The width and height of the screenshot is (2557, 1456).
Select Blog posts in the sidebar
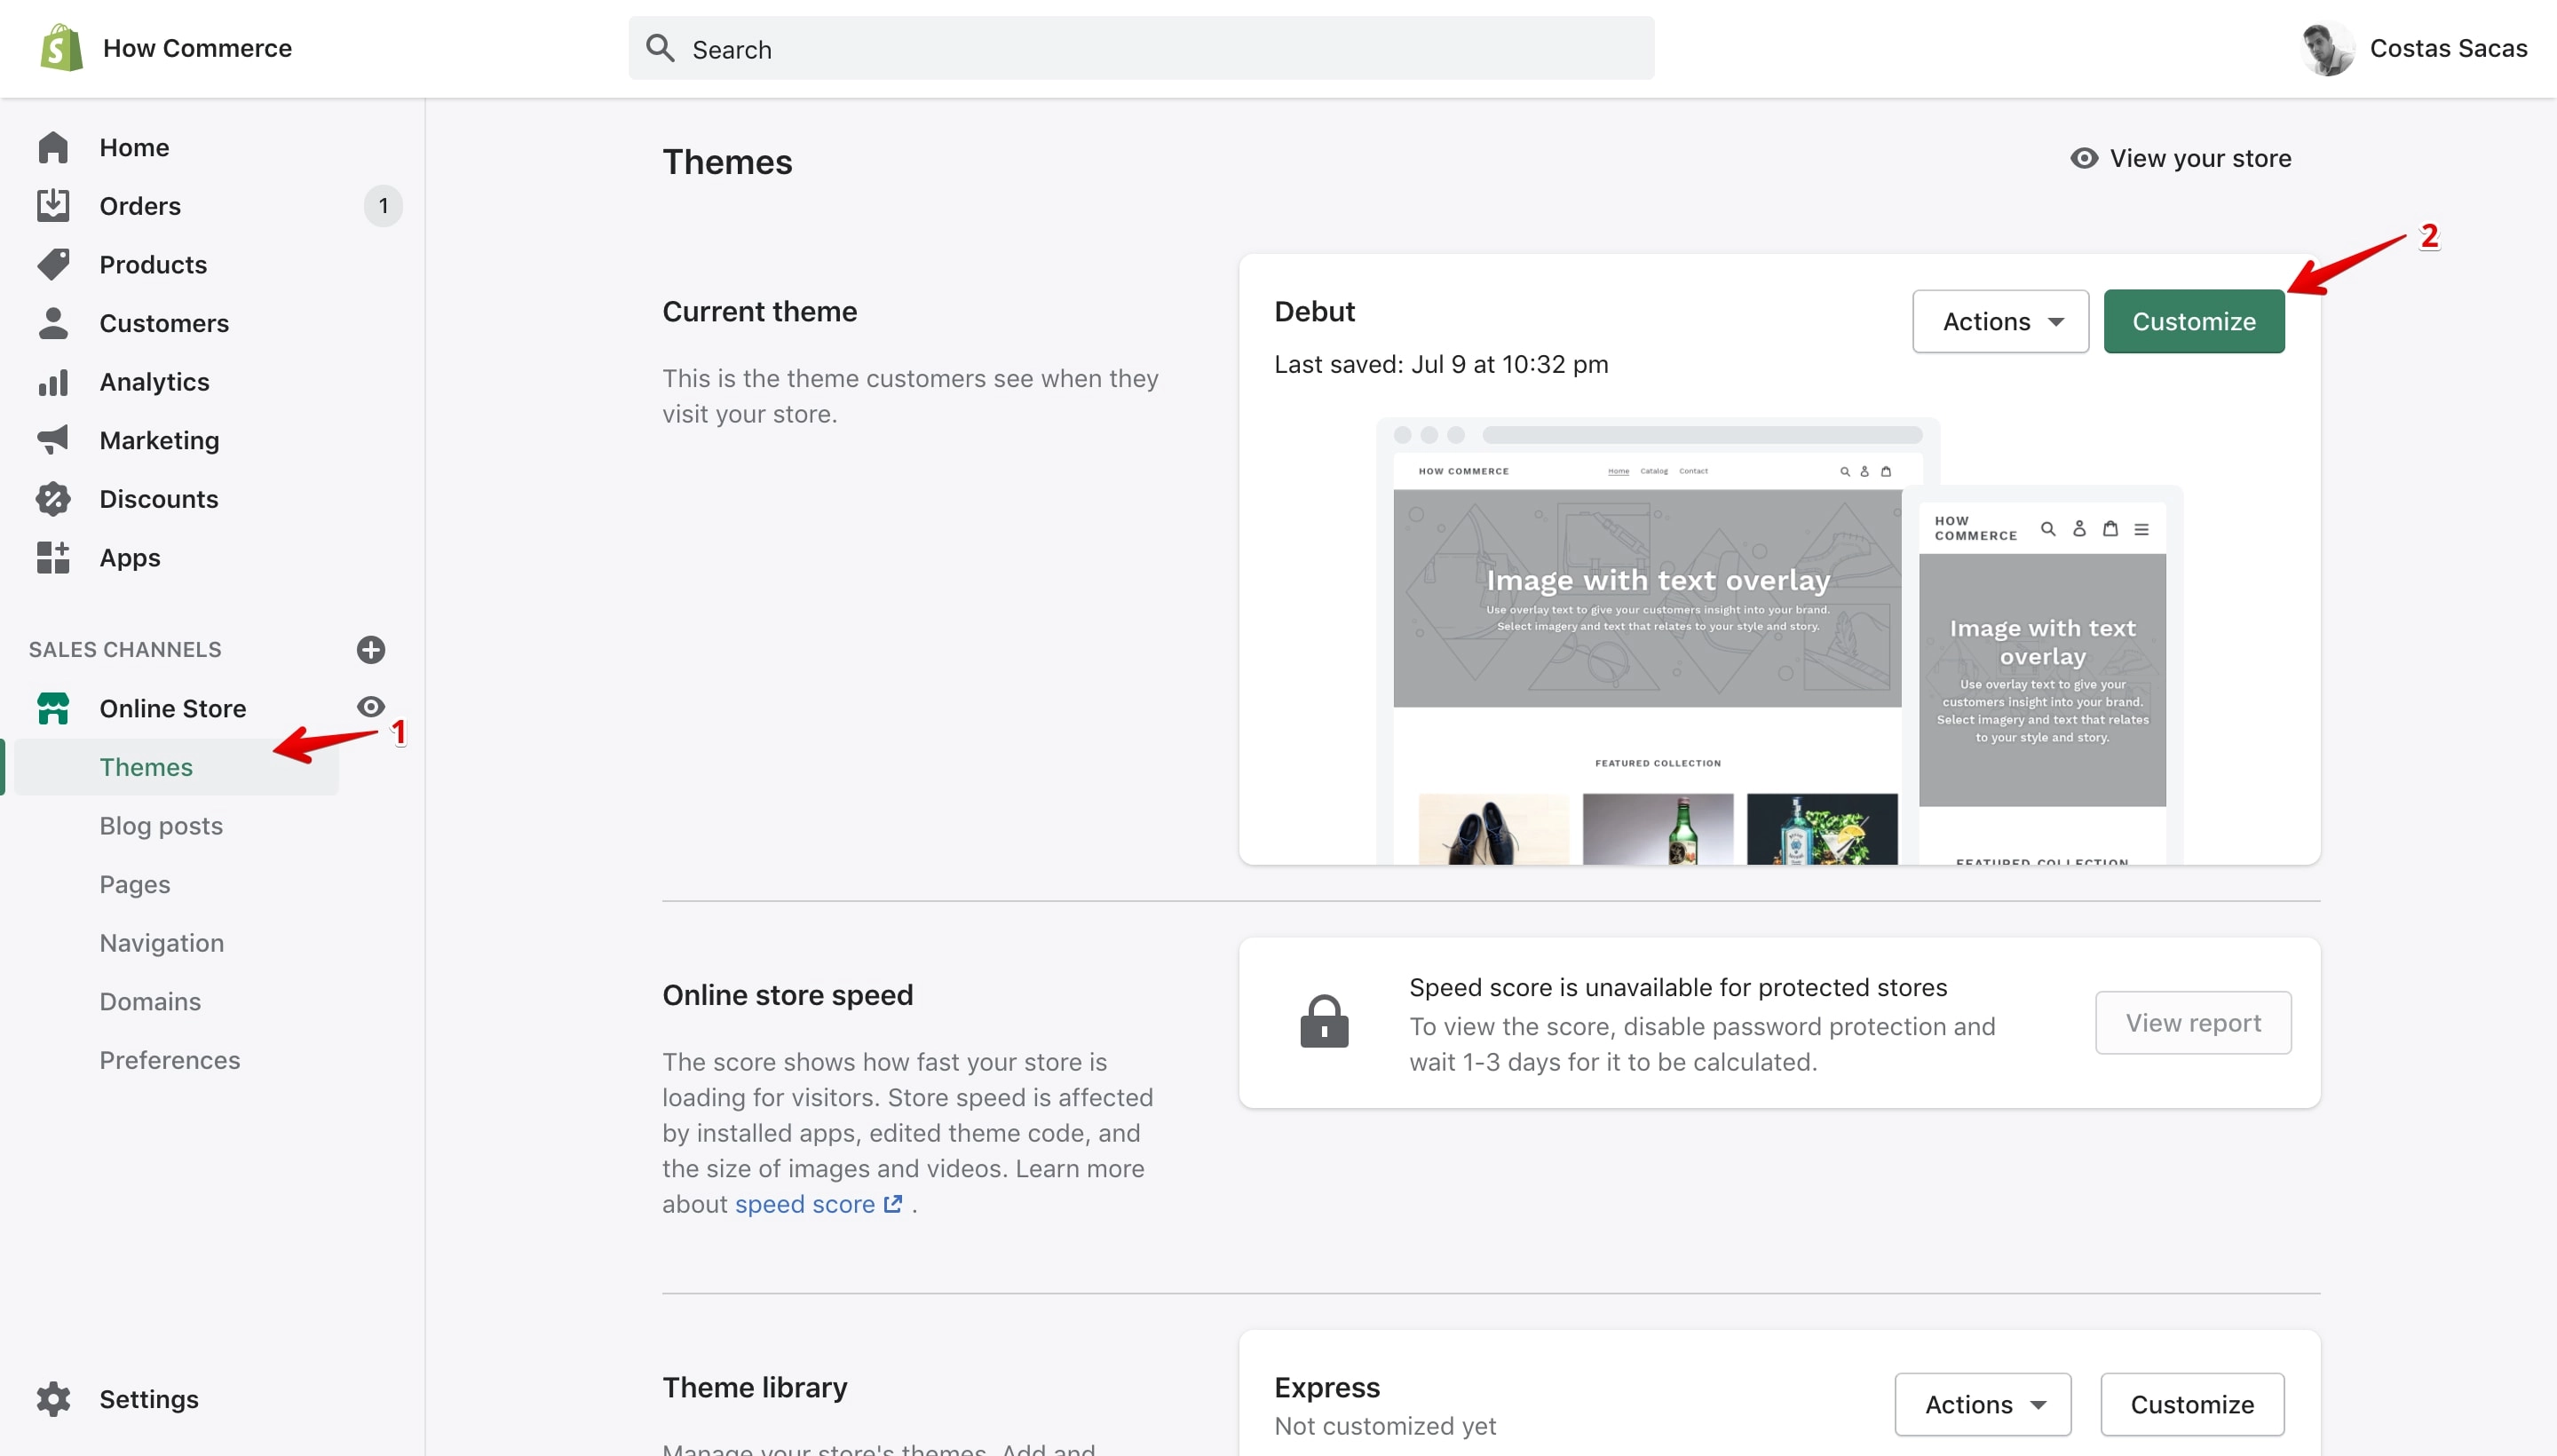pyautogui.click(x=161, y=826)
